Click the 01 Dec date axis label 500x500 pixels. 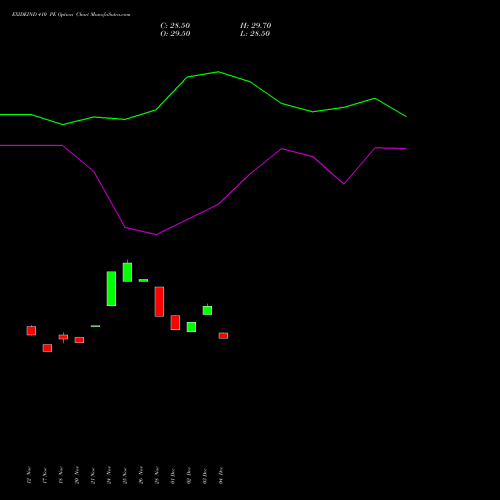[x=173, y=476]
